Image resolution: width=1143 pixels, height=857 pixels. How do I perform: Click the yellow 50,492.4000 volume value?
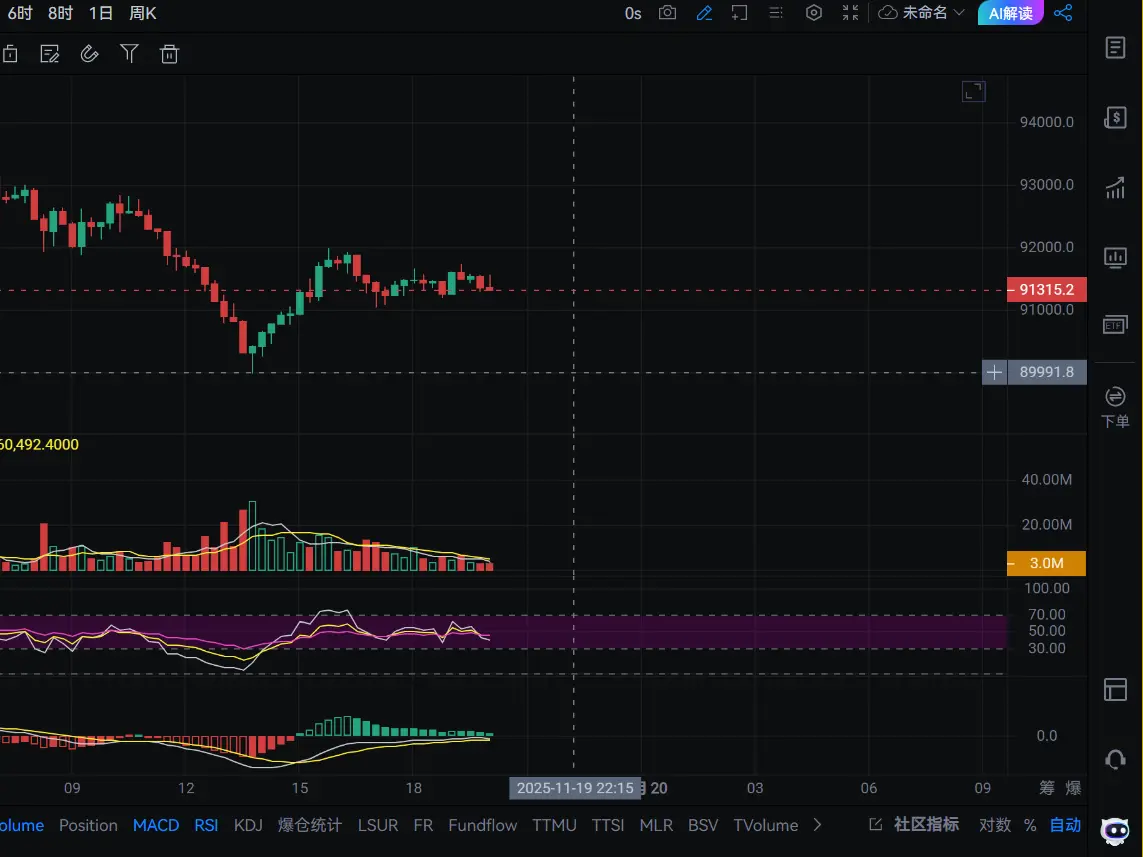pyautogui.click(x=39, y=445)
